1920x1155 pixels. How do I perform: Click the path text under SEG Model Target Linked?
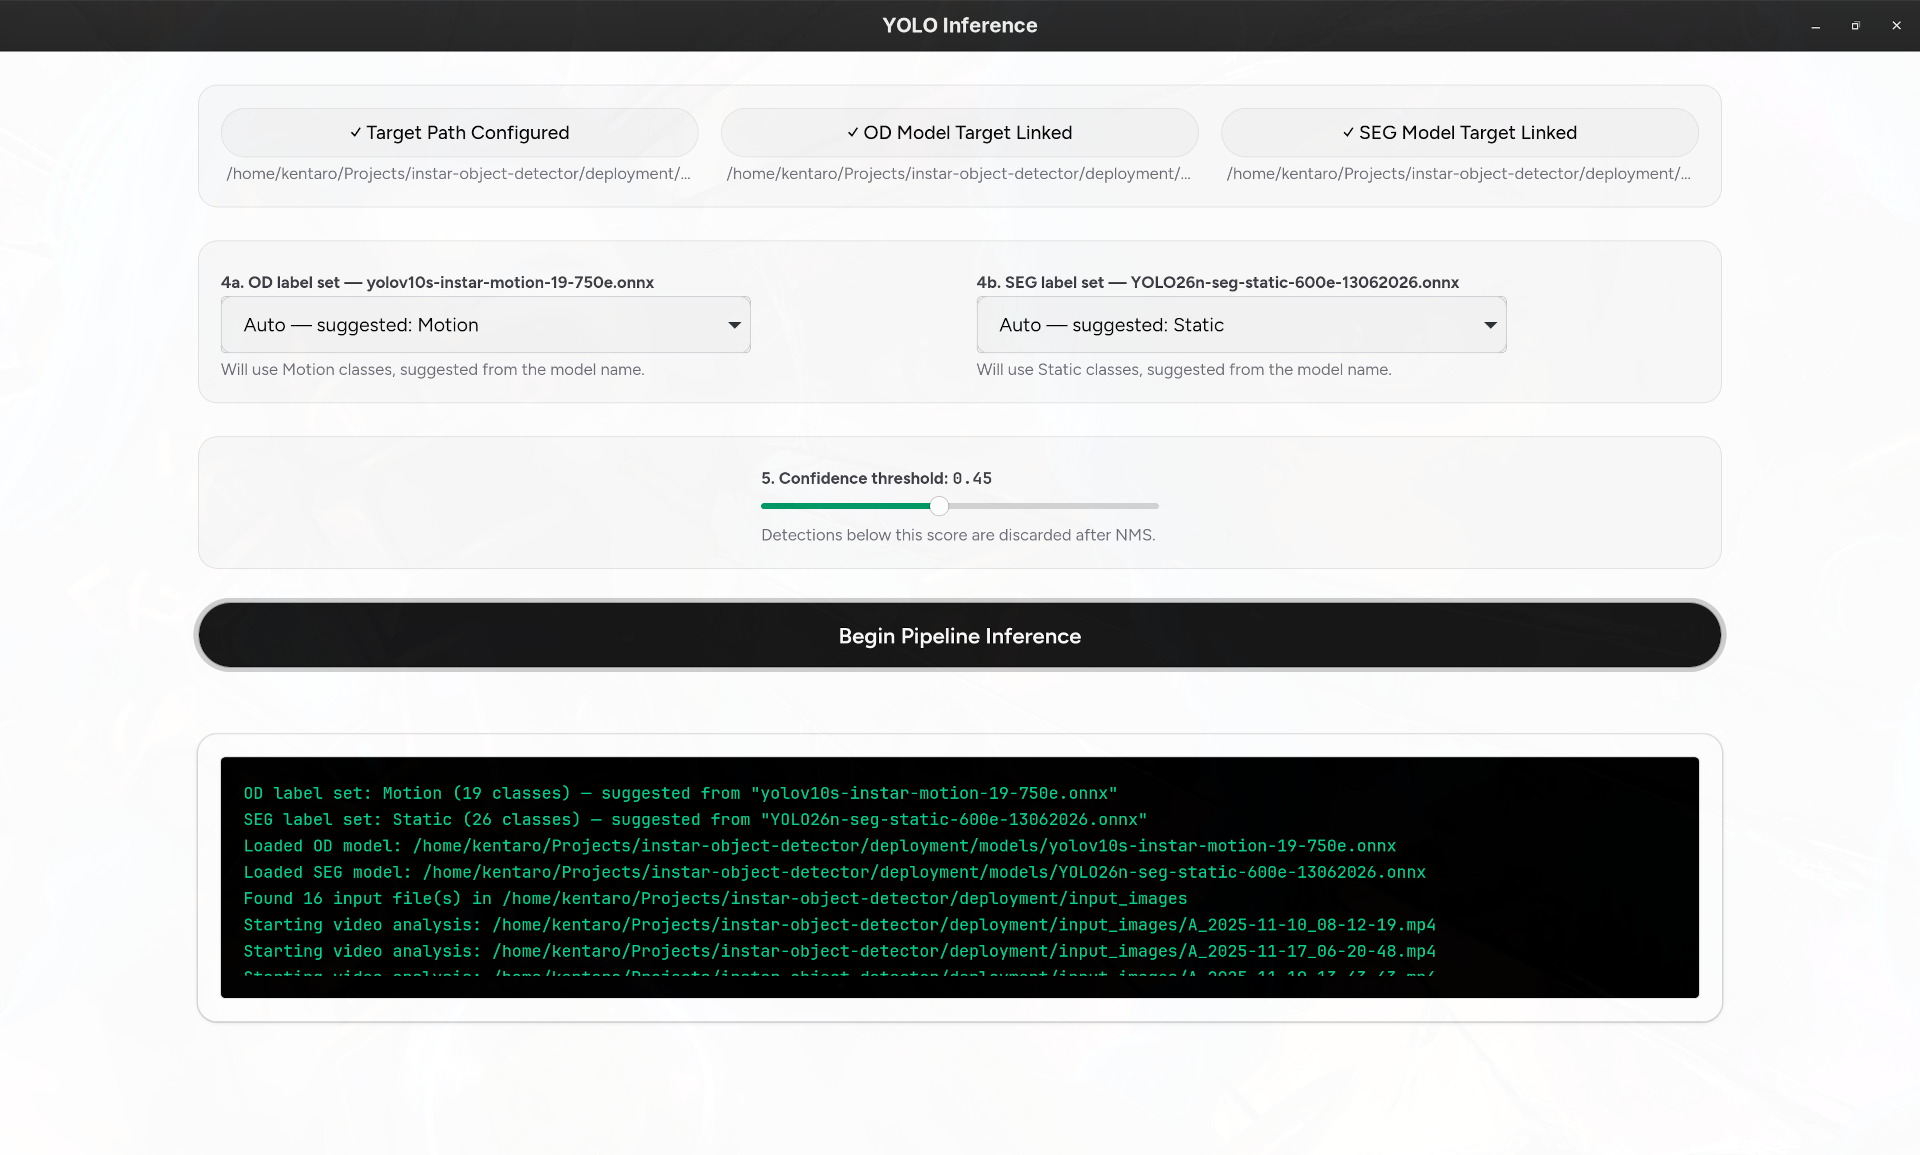(x=1459, y=174)
